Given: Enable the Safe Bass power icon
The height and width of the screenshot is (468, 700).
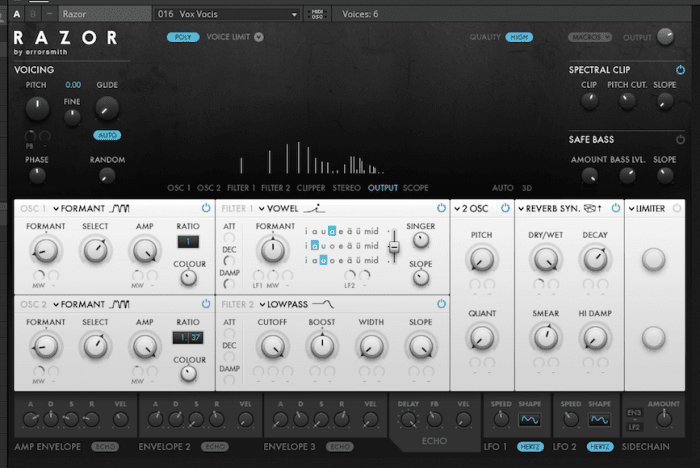Looking at the screenshot, I should coord(680,139).
